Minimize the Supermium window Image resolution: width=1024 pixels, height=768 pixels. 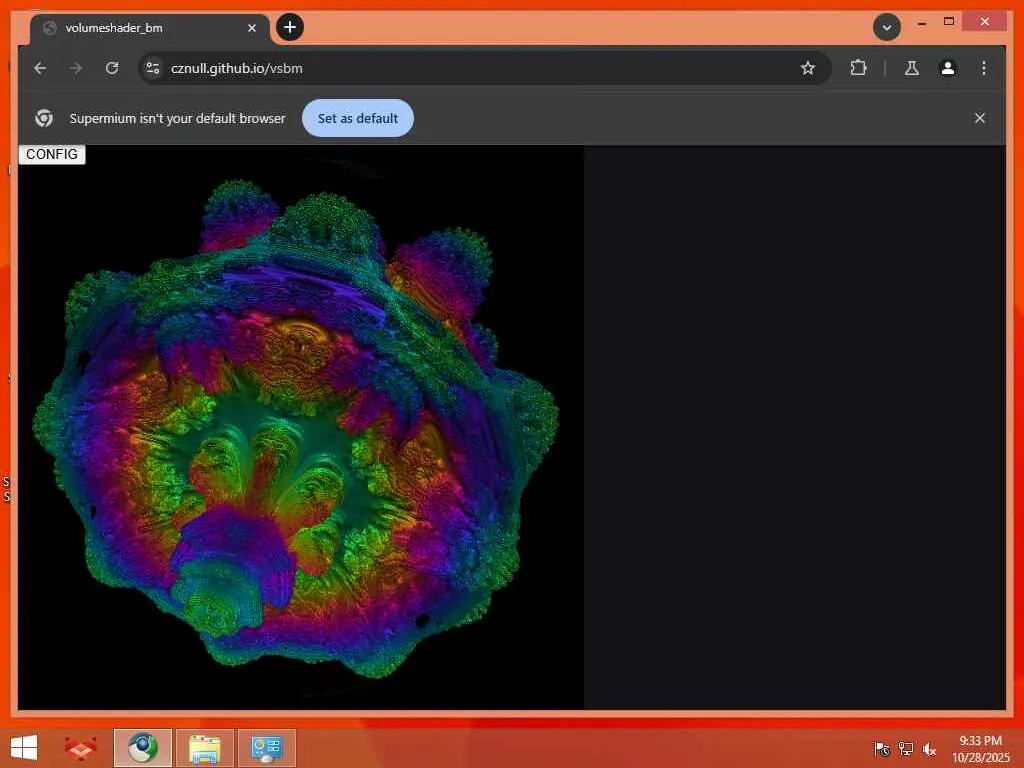click(921, 23)
